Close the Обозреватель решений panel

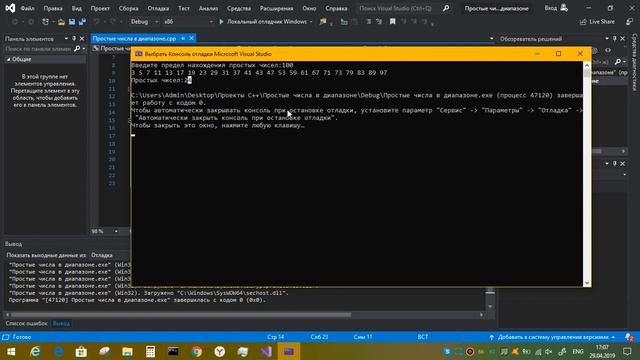click(622, 38)
